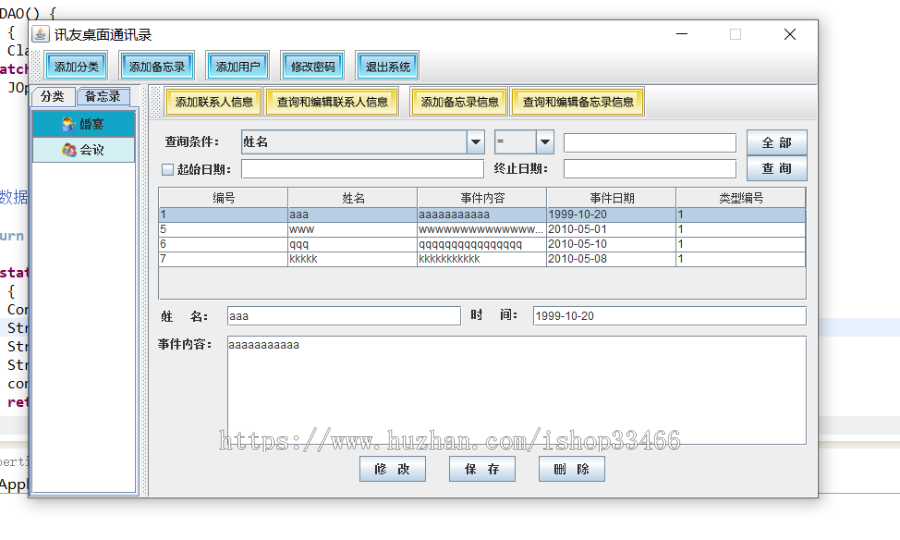Click 添加备忘录信息 button
This screenshot has width=900, height=540.
click(x=459, y=102)
